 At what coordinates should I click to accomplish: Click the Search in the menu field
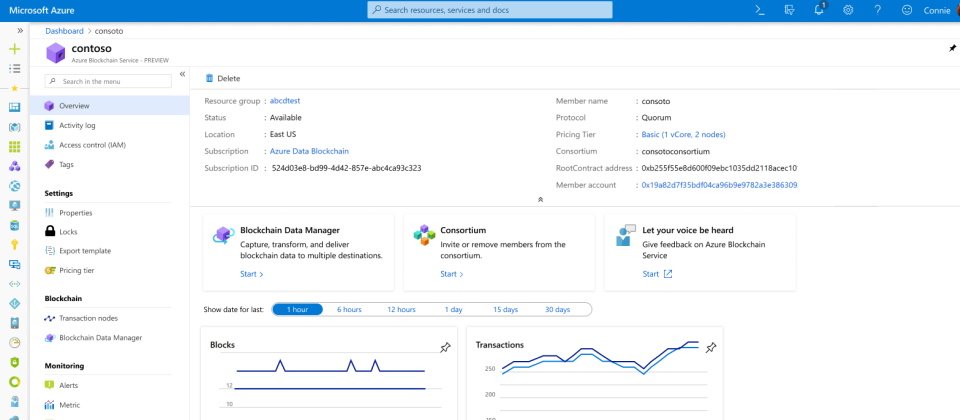108,81
